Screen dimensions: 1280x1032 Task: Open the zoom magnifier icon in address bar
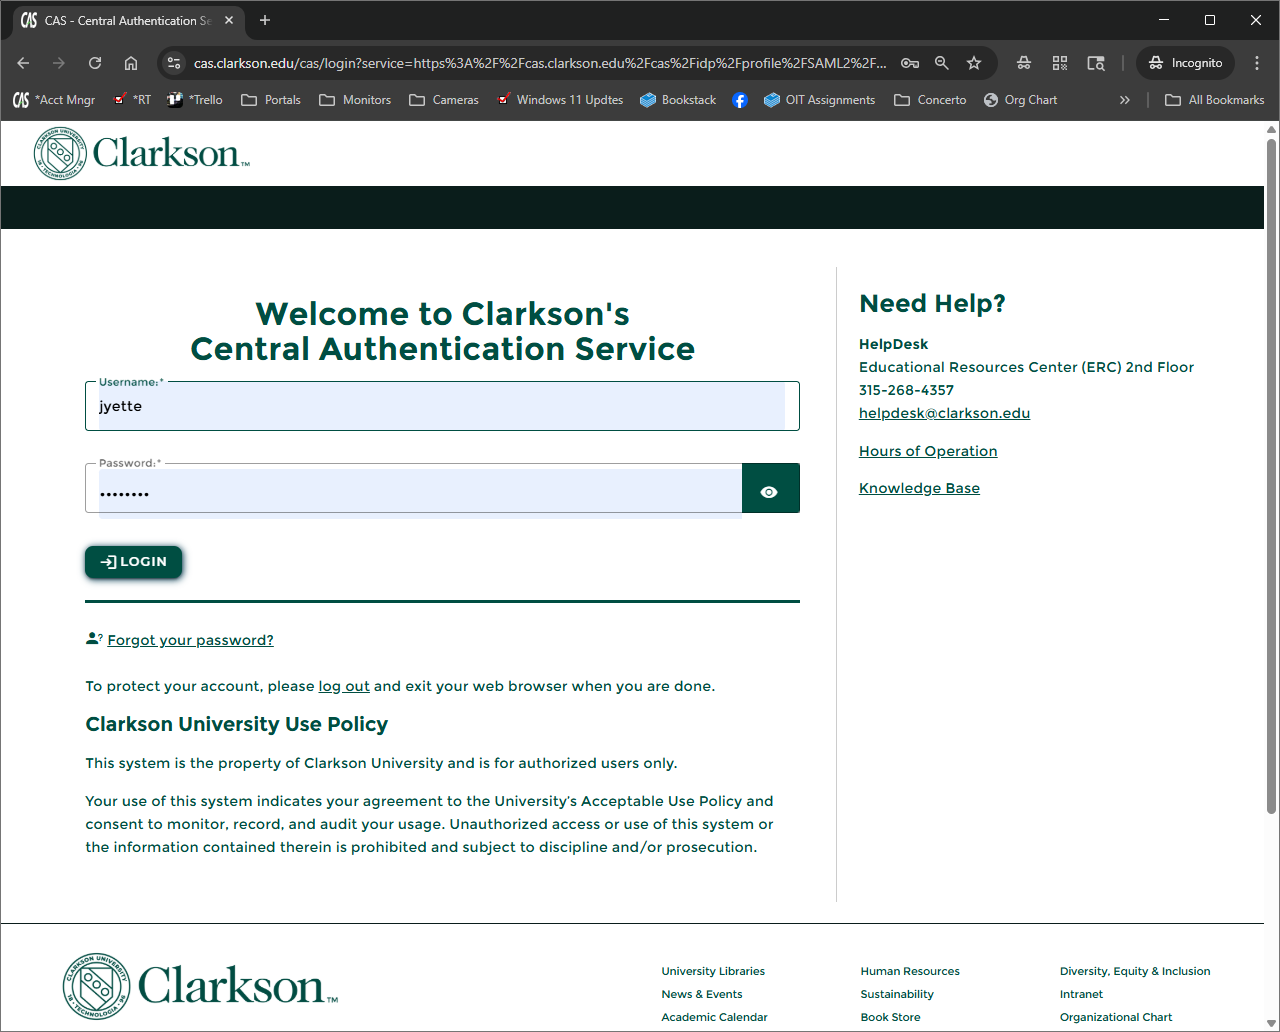click(942, 63)
